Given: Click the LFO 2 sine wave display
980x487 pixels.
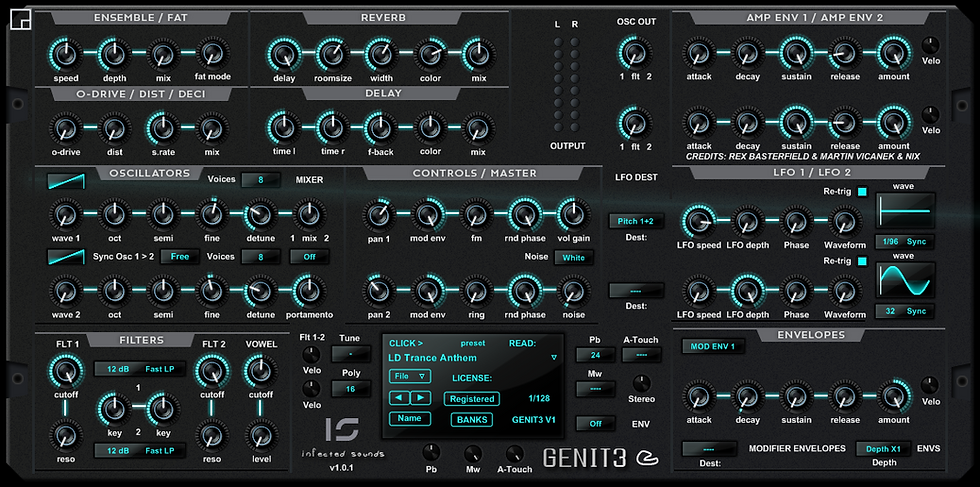Looking at the screenshot, I should [x=905, y=279].
